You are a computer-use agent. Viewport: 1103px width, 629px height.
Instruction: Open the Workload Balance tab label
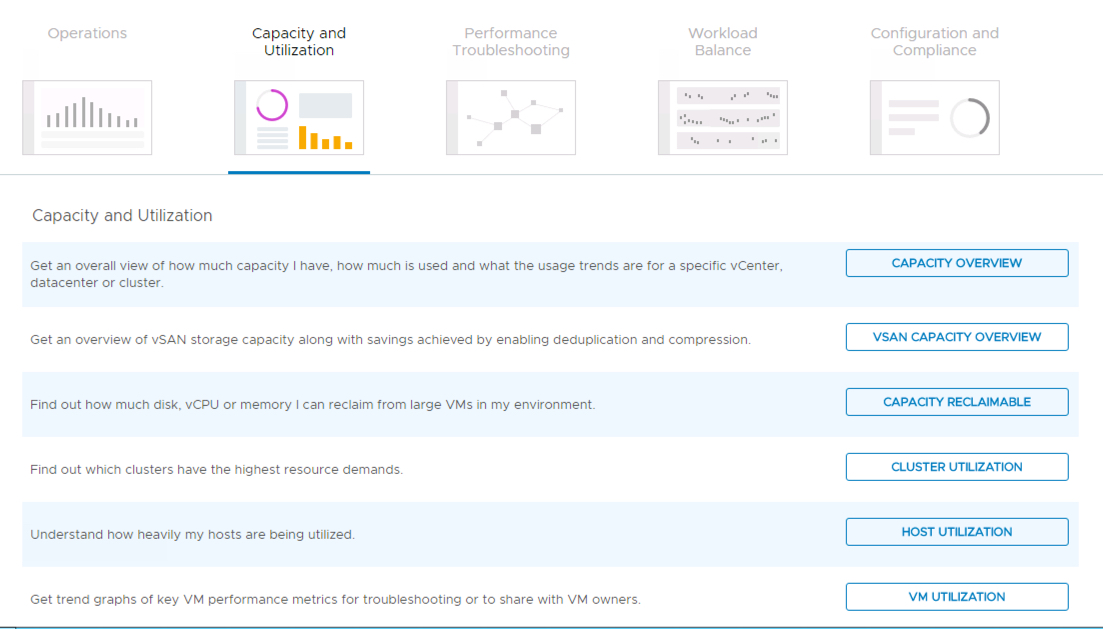coord(723,42)
